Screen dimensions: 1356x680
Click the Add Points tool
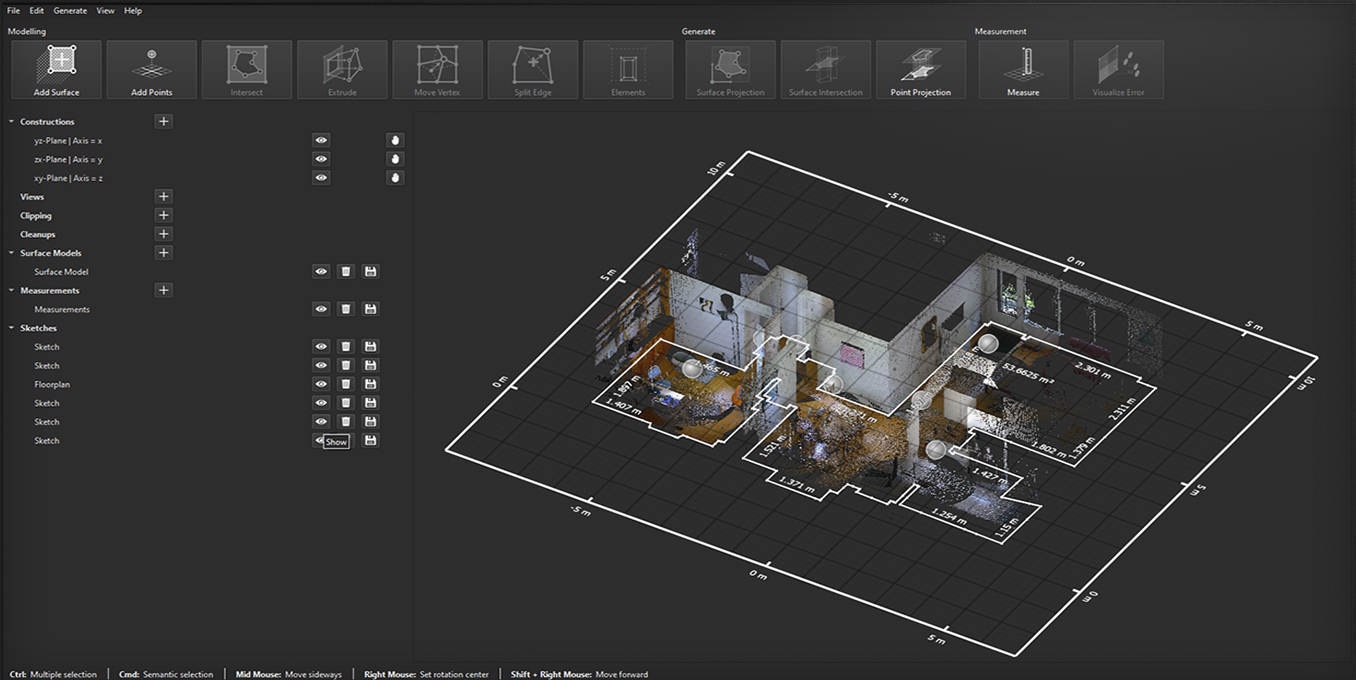tap(151, 70)
